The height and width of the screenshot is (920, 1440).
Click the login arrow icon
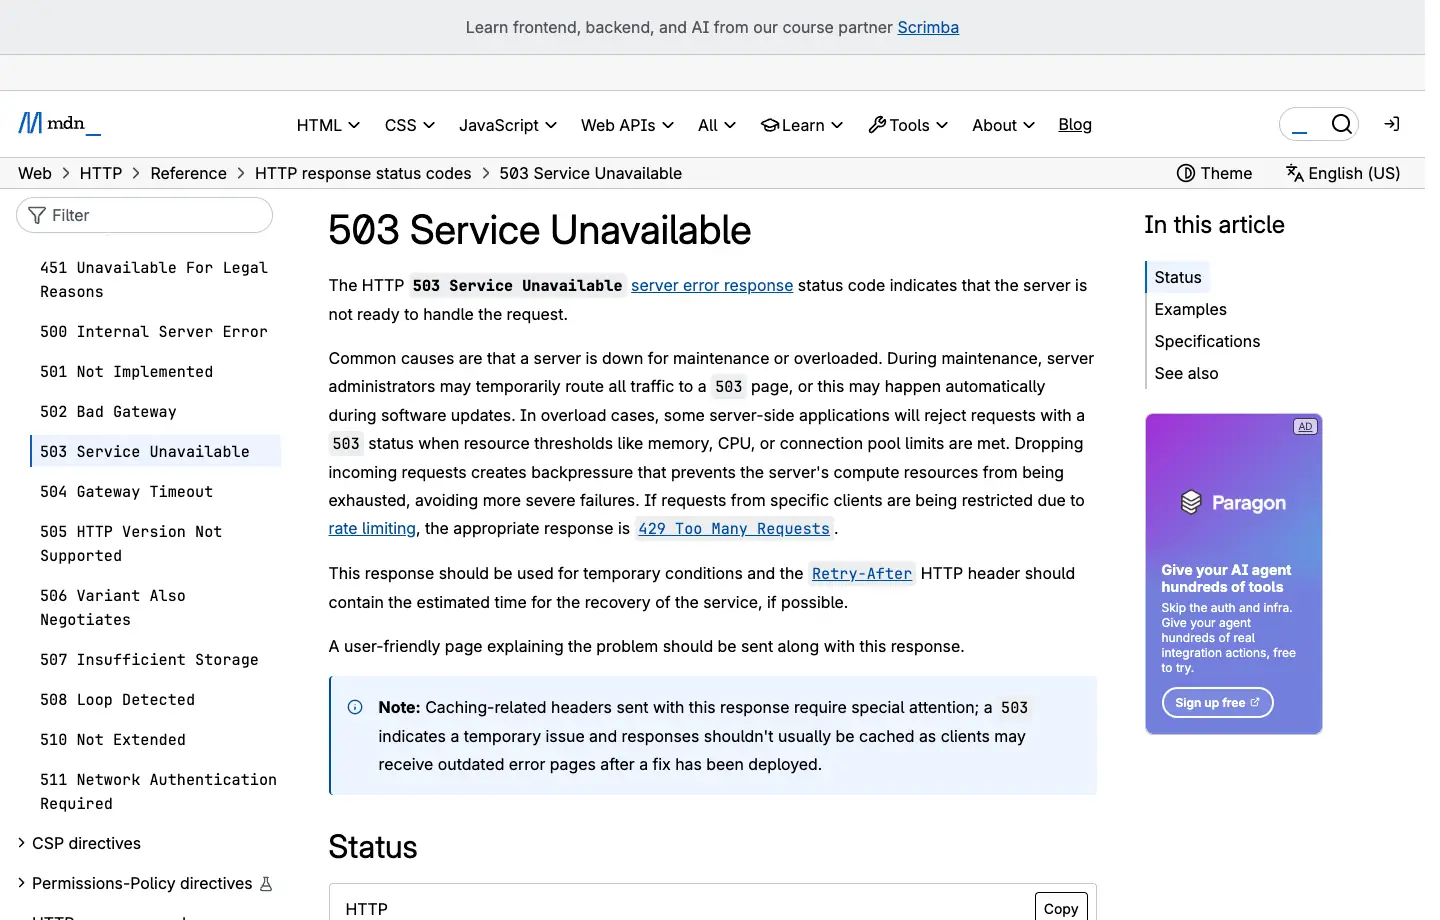coord(1391,124)
